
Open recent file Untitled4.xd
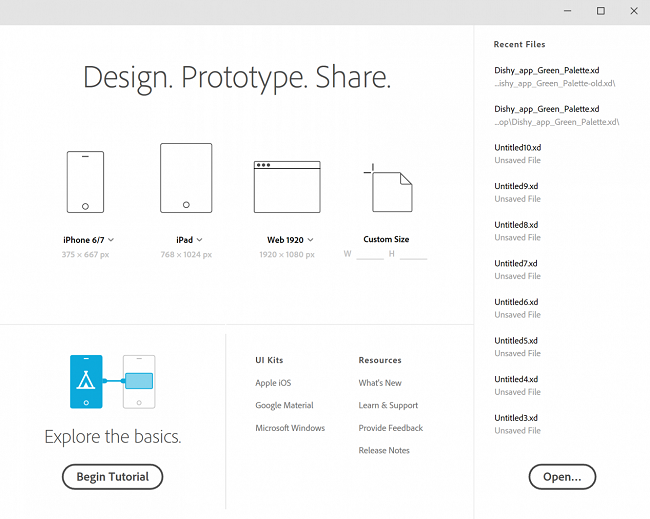click(518, 385)
